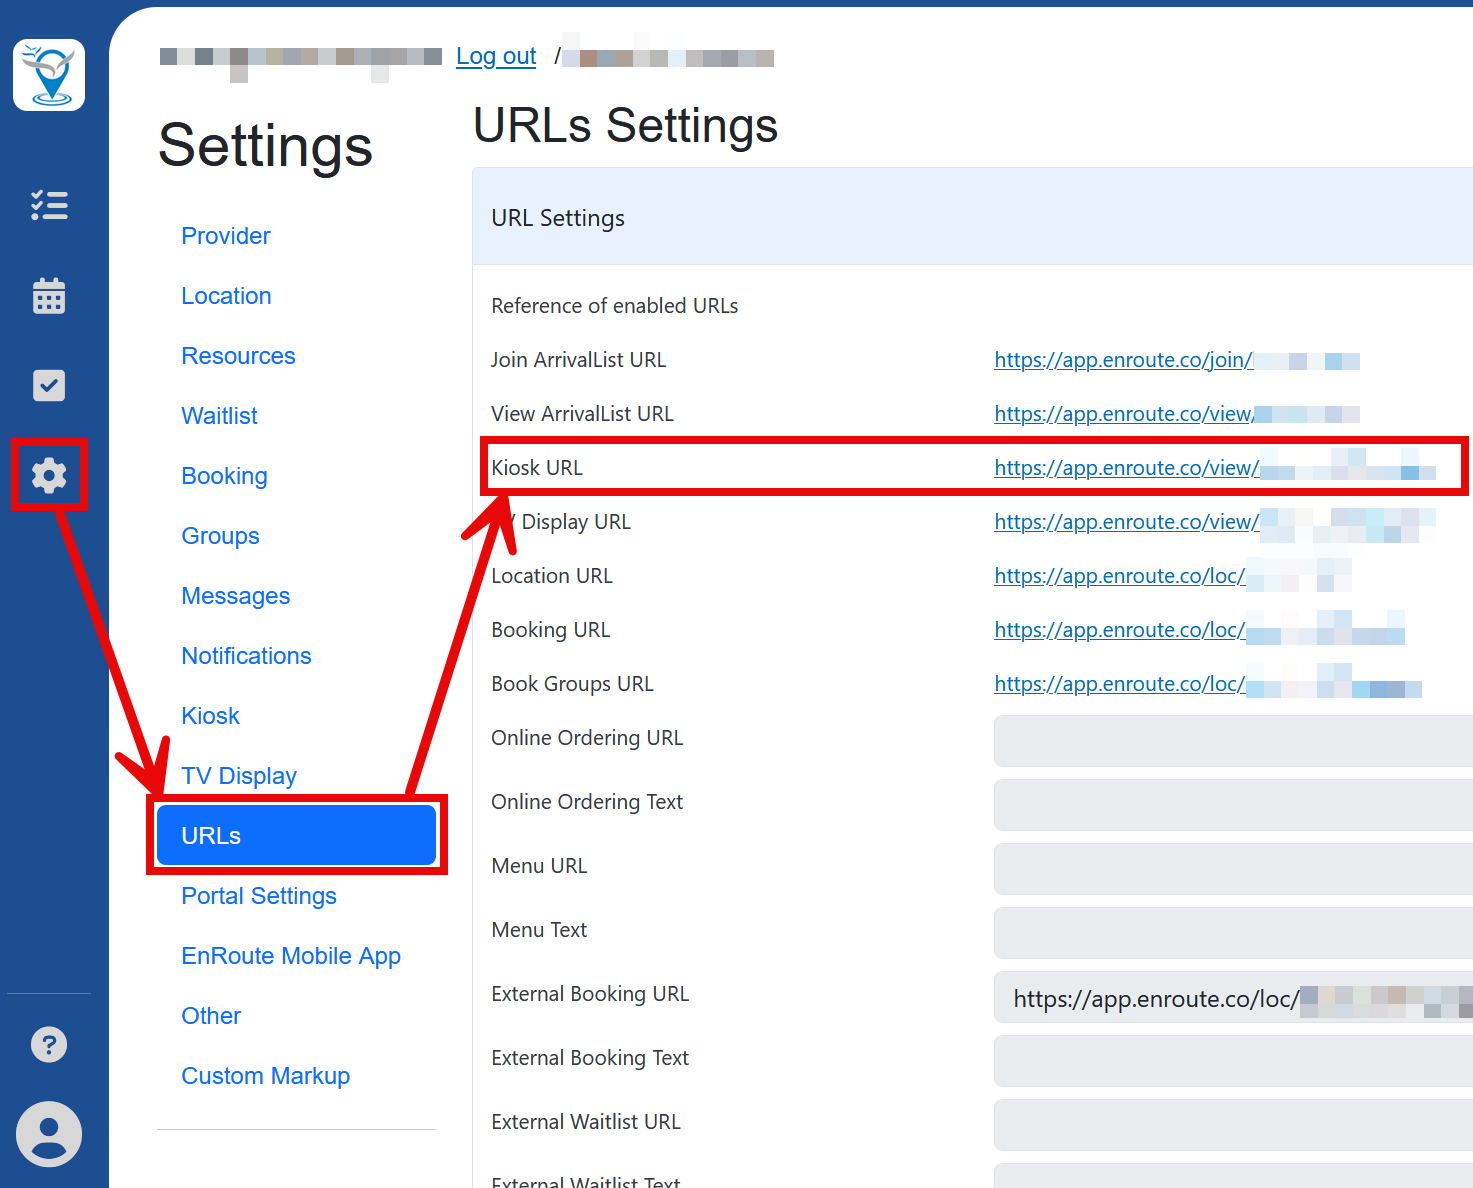
Task: Select the URLs settings item
Action: pos(296,835)
